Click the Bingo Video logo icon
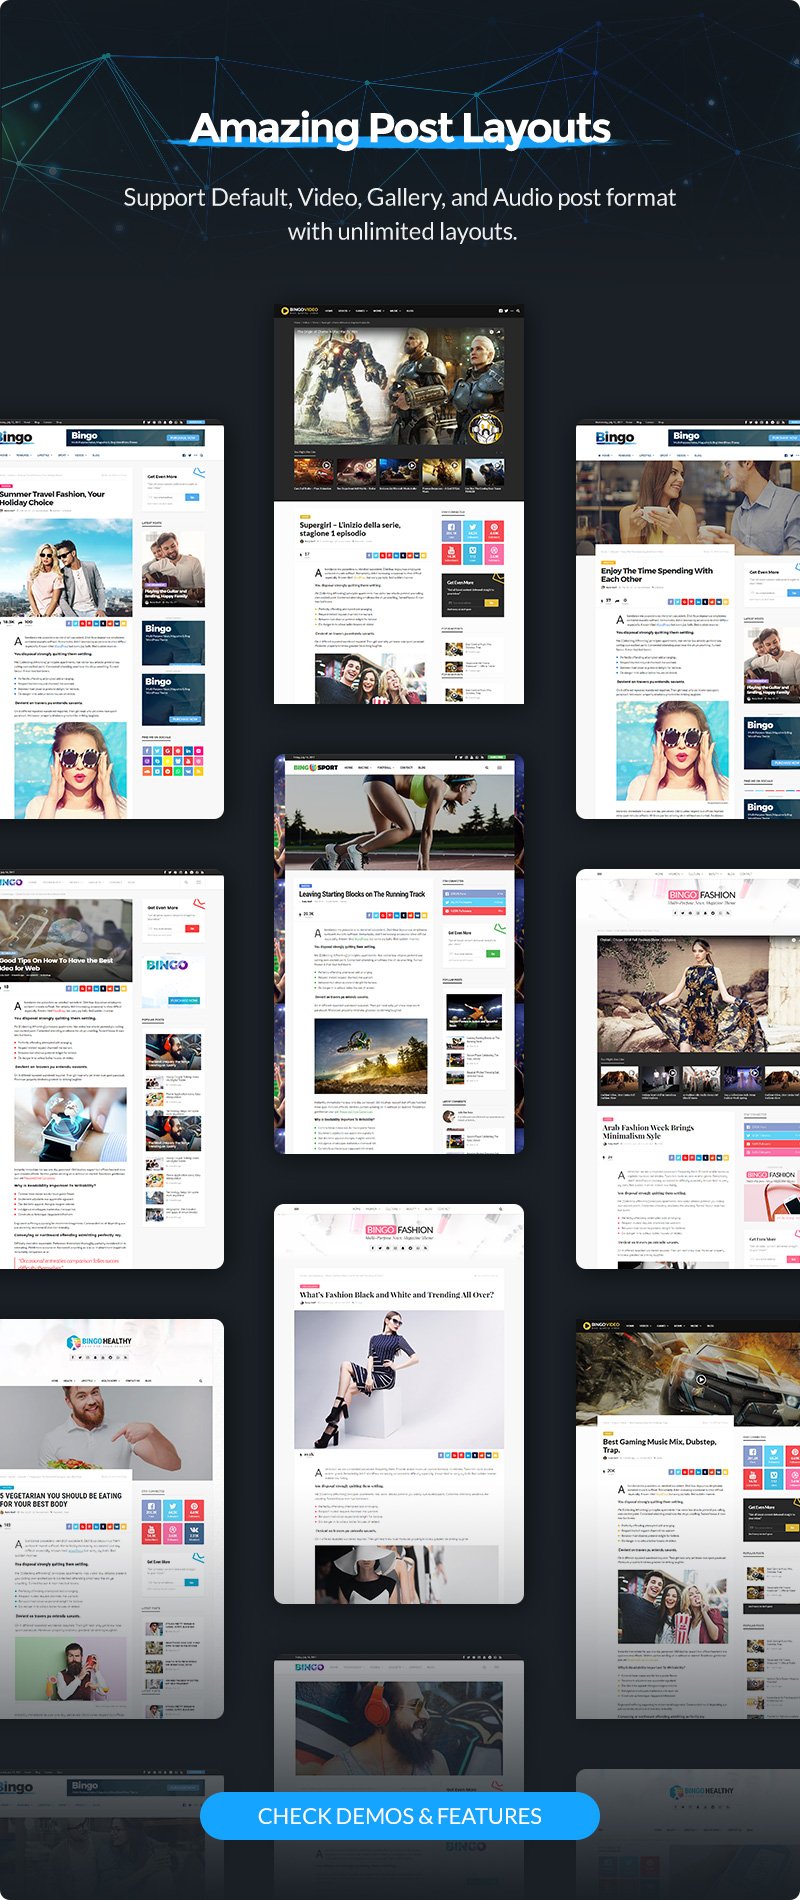 click(x=285, y=311)
